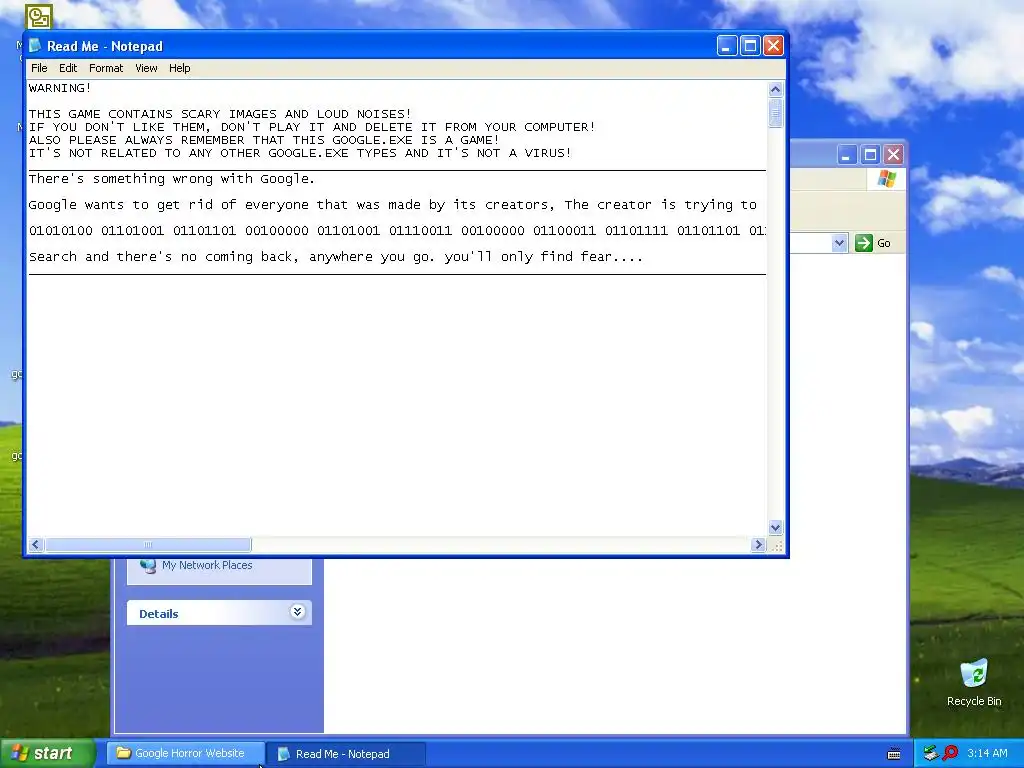Click the My Network Places icon
Viewport: 1024px width, 768px height.
[x=148, y=566]
